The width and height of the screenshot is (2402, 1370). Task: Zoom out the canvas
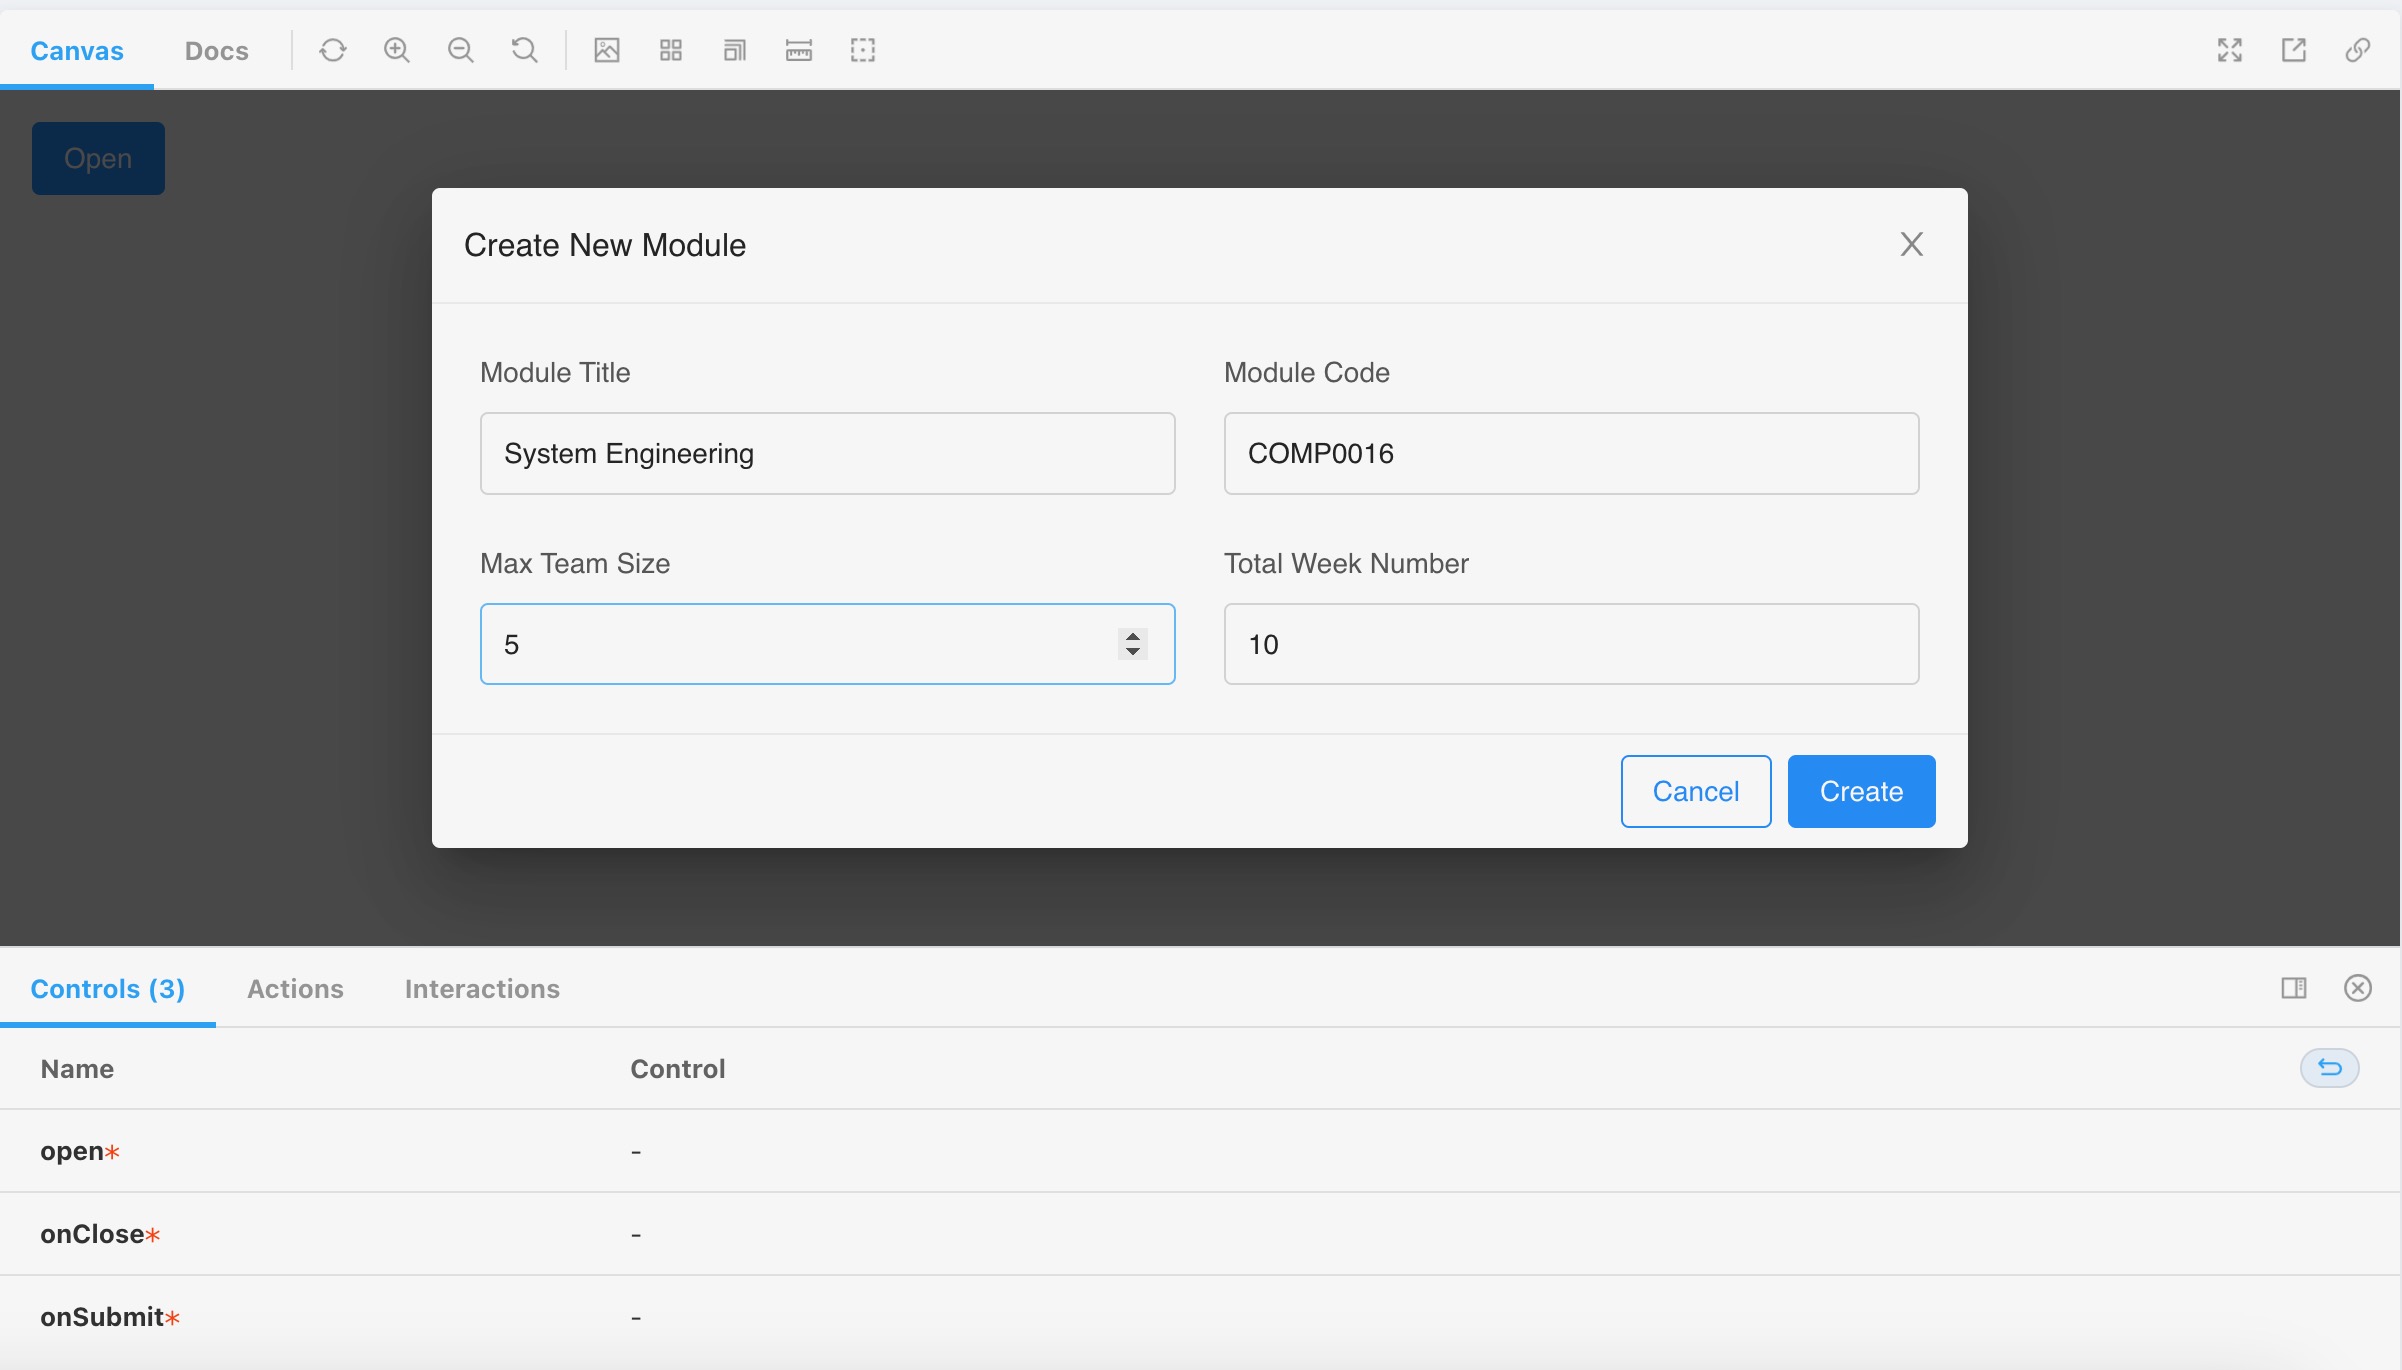tap(461, 50)
